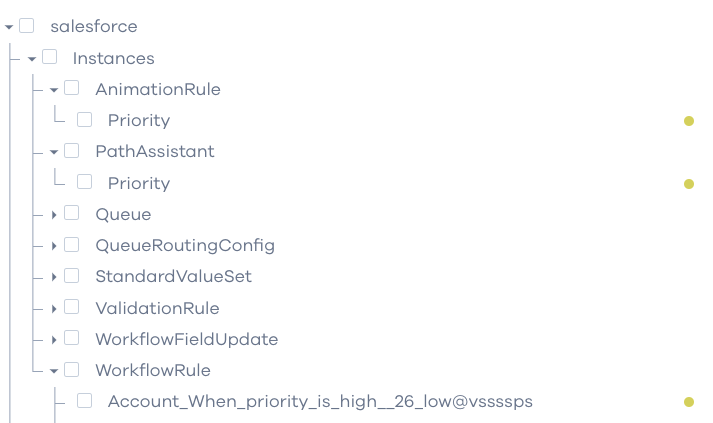713x423 pixels.
Task: Enable the WorkflowFieldUpdate checkbox
Action: coord(71,338)
